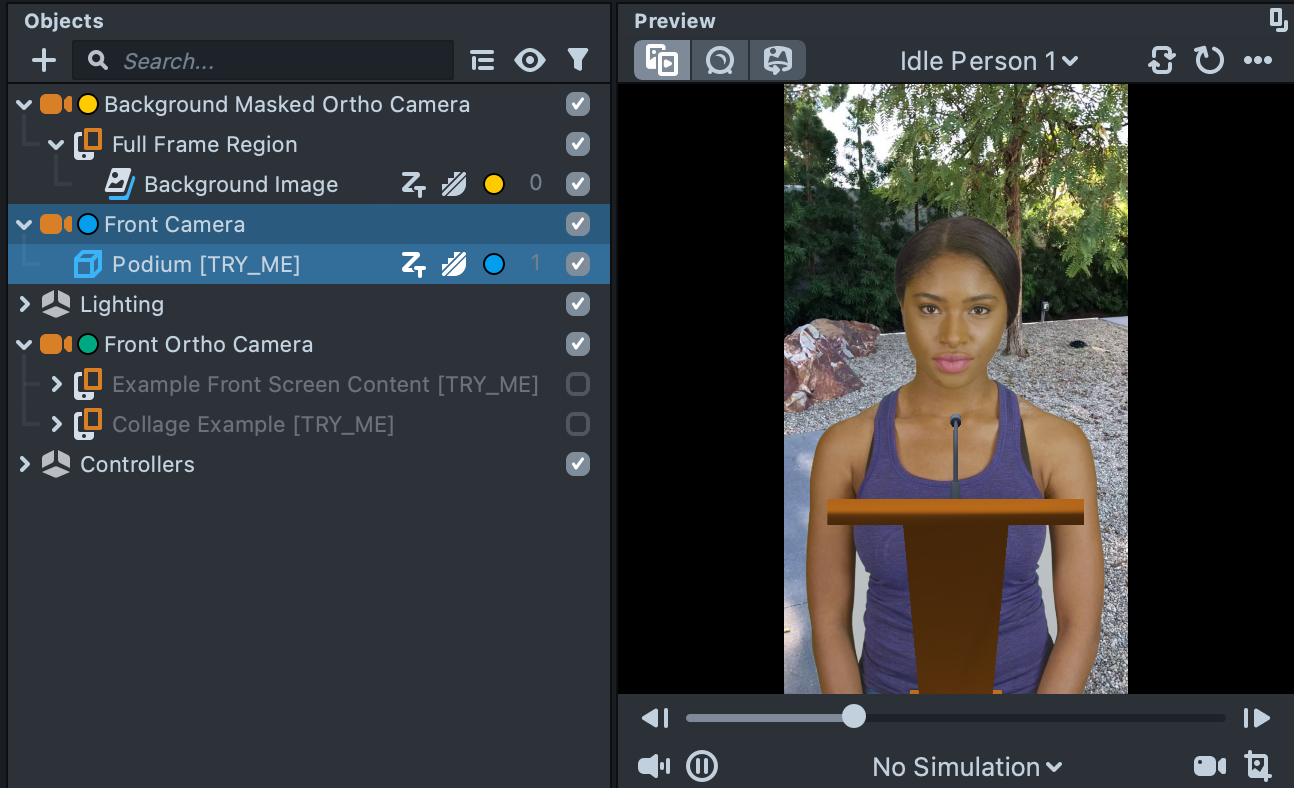Enable Example Front Screen Content checkbox

point(578,384)
